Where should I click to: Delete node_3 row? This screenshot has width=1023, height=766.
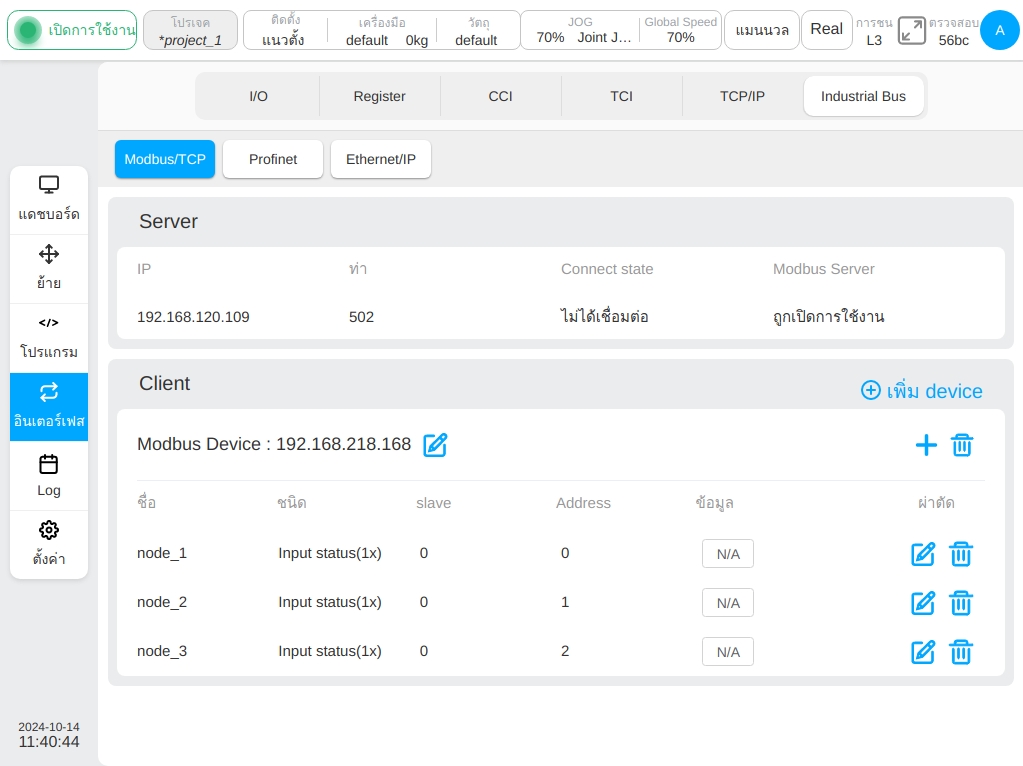coord(961,652)
